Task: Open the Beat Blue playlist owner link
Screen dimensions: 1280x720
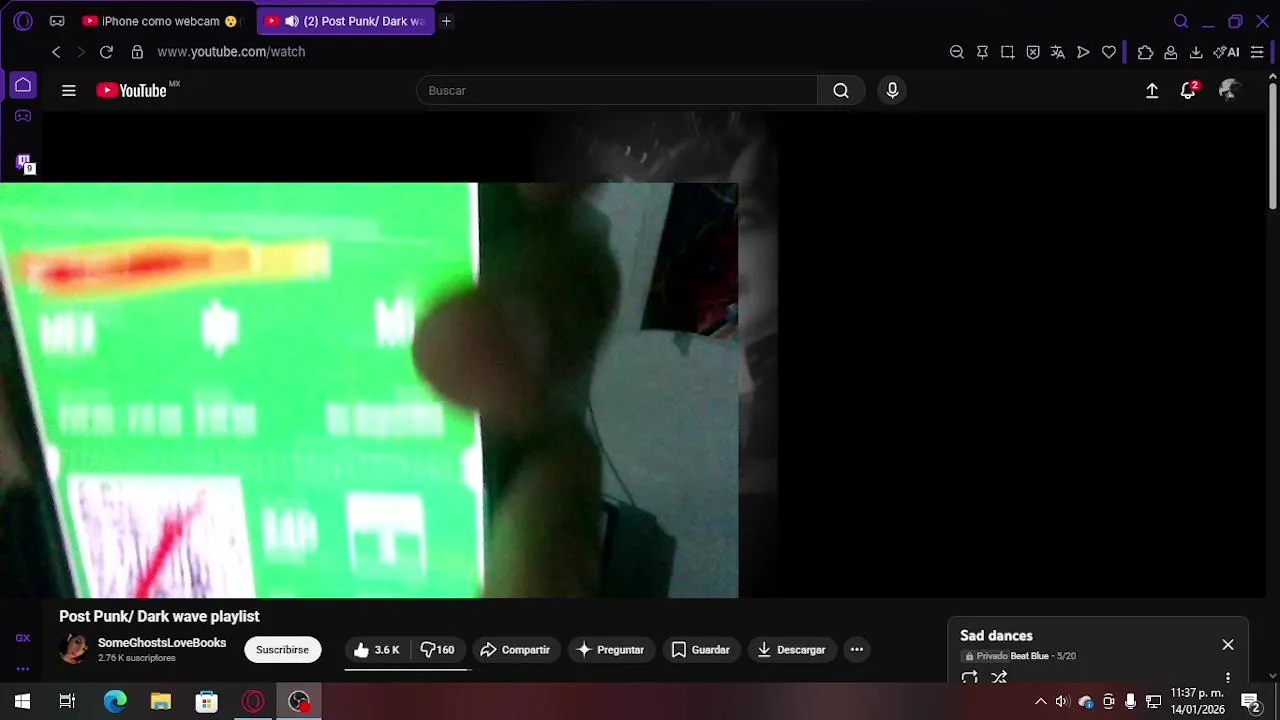Action: [x=1029, y=656]
